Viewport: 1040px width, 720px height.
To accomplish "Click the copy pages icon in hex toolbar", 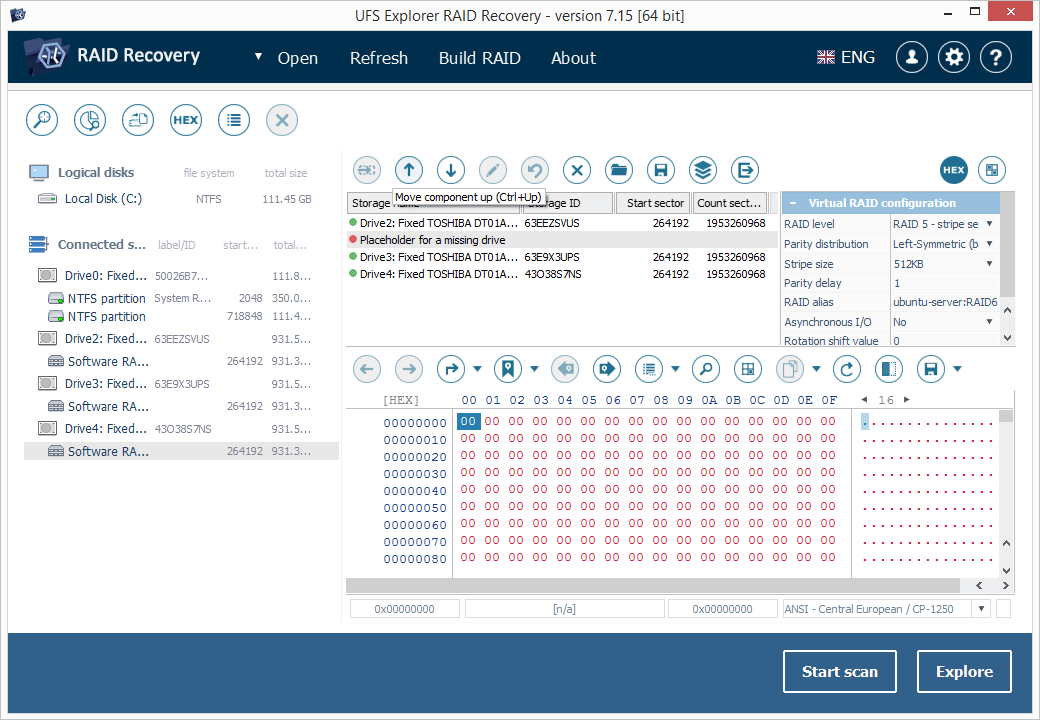I will point(789,369).
